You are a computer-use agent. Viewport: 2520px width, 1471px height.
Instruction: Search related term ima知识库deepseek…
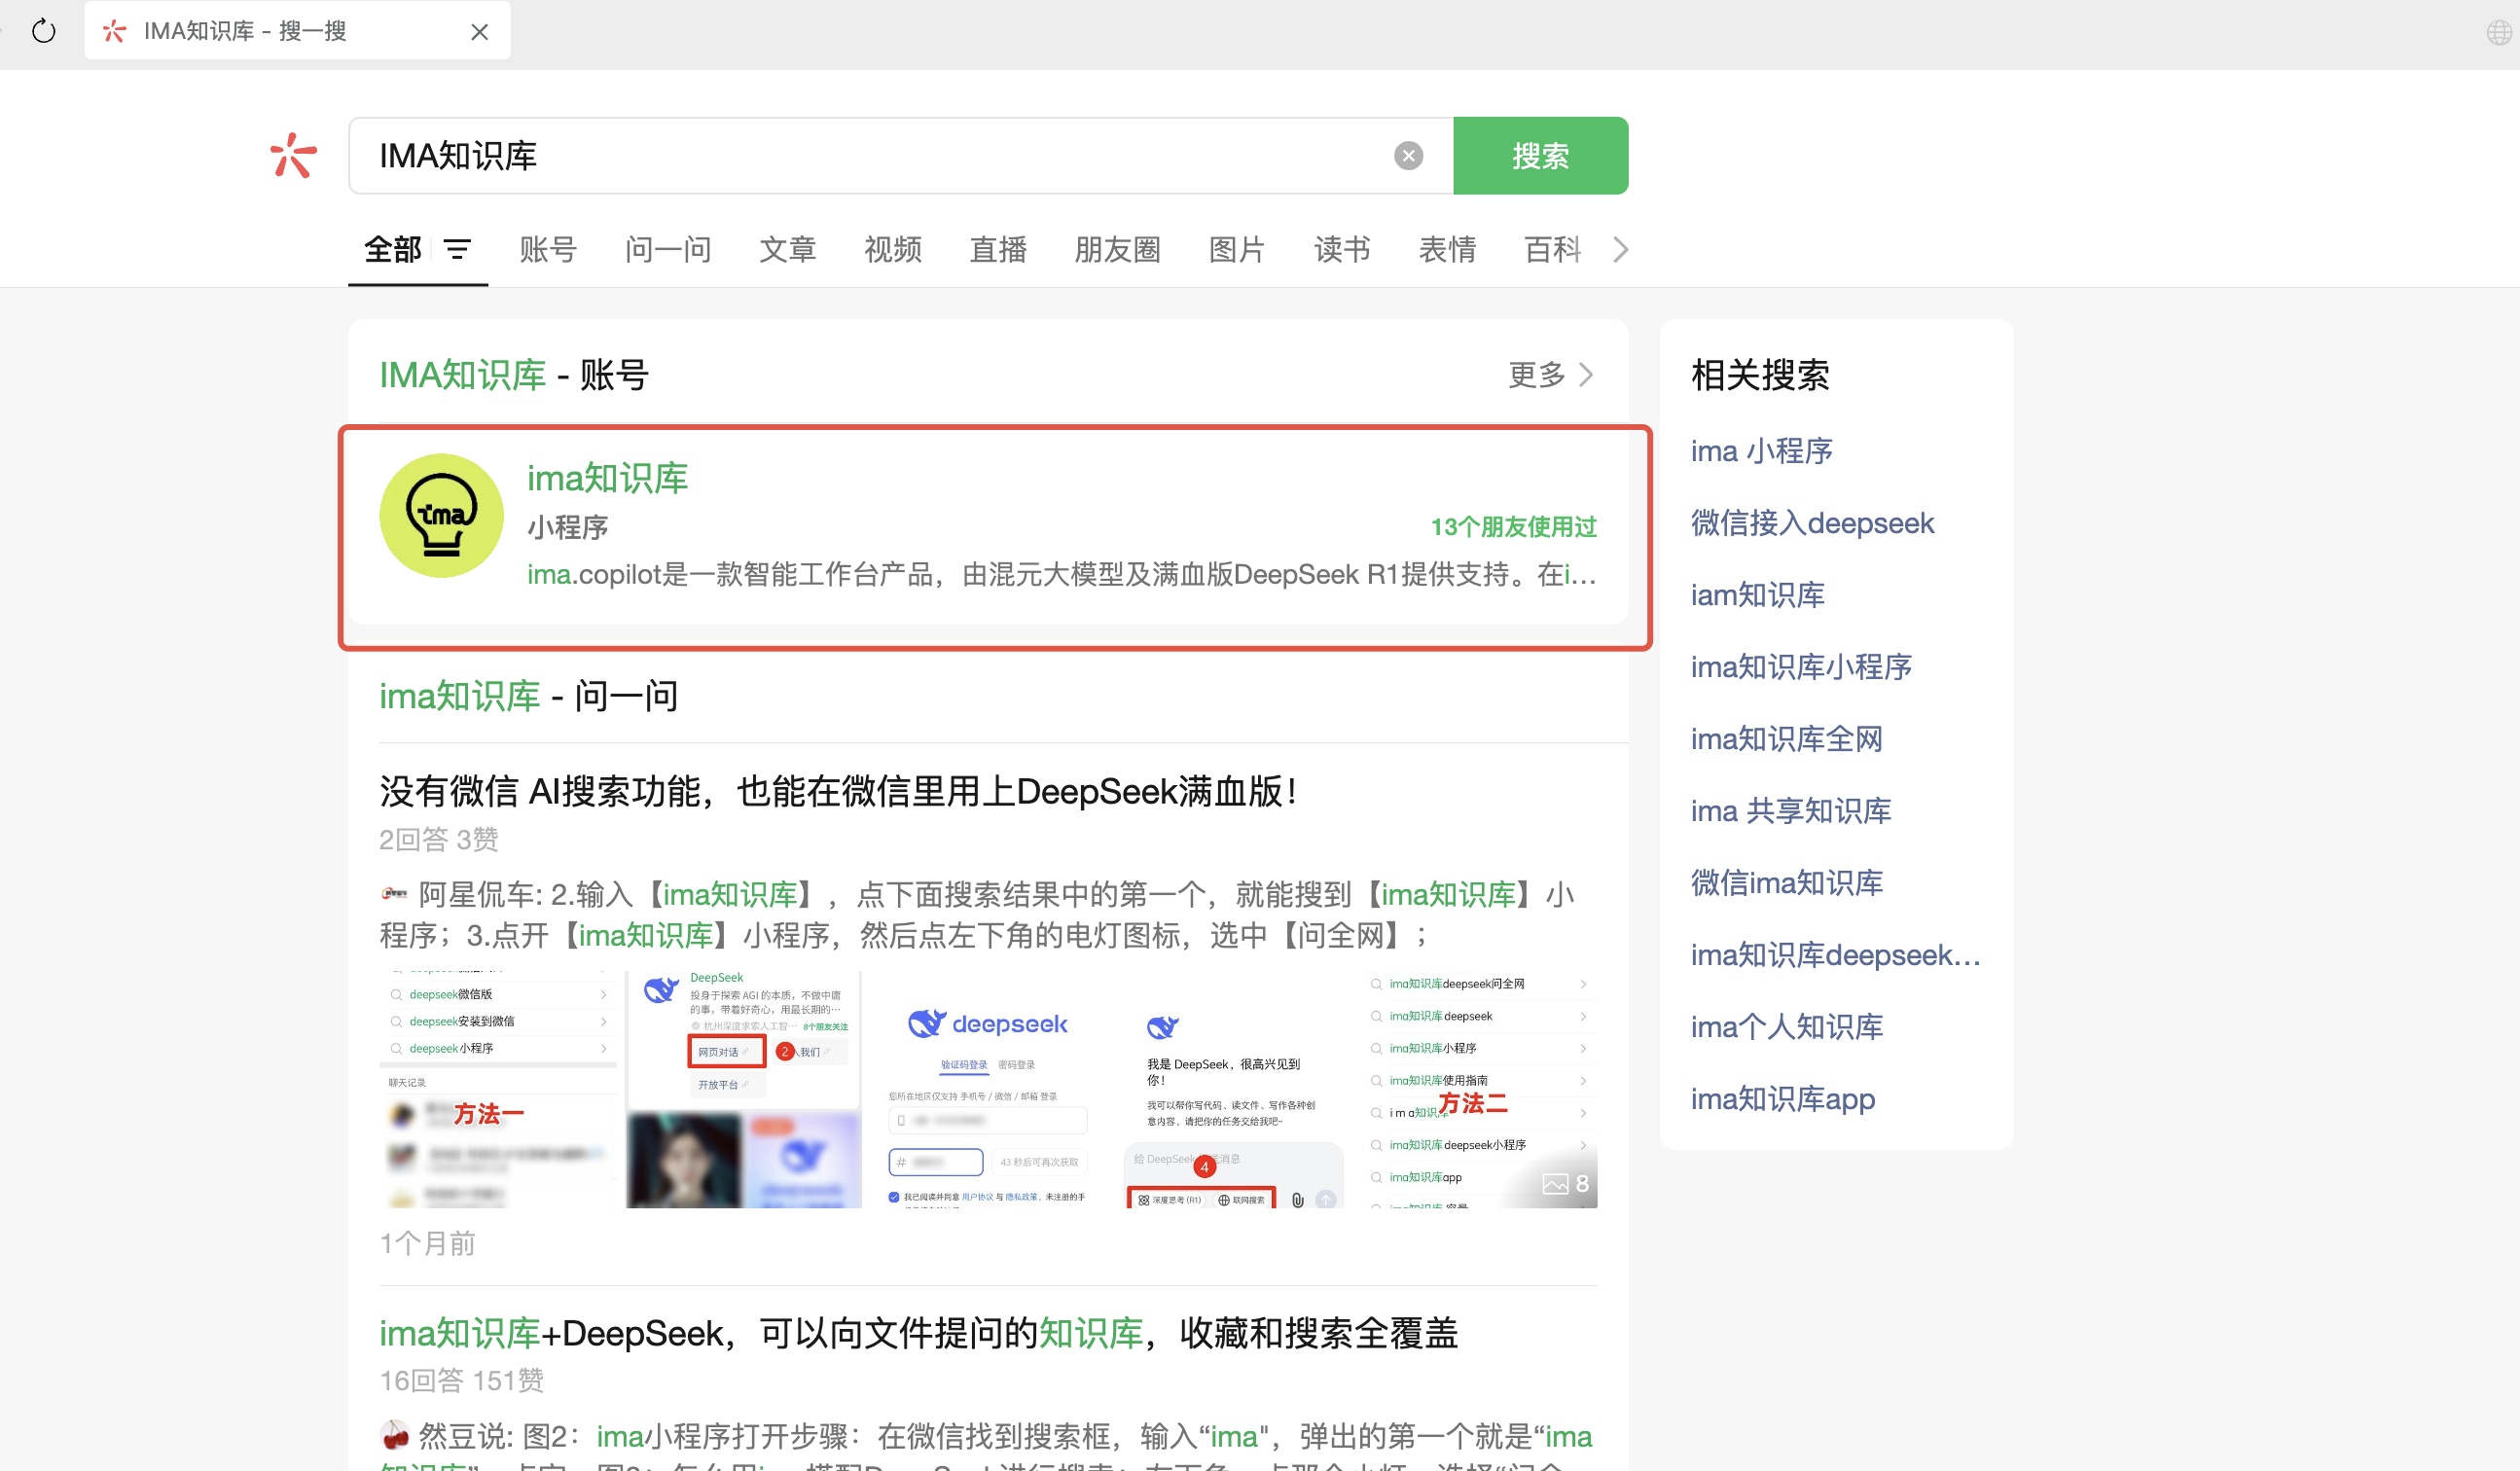point(1835,955)
